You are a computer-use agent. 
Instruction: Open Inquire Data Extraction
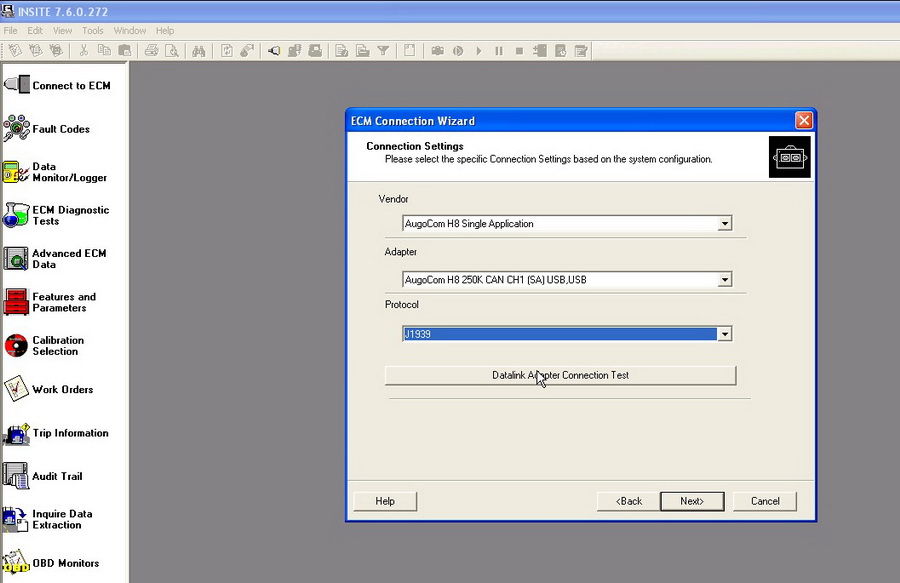tap(48, 519)
